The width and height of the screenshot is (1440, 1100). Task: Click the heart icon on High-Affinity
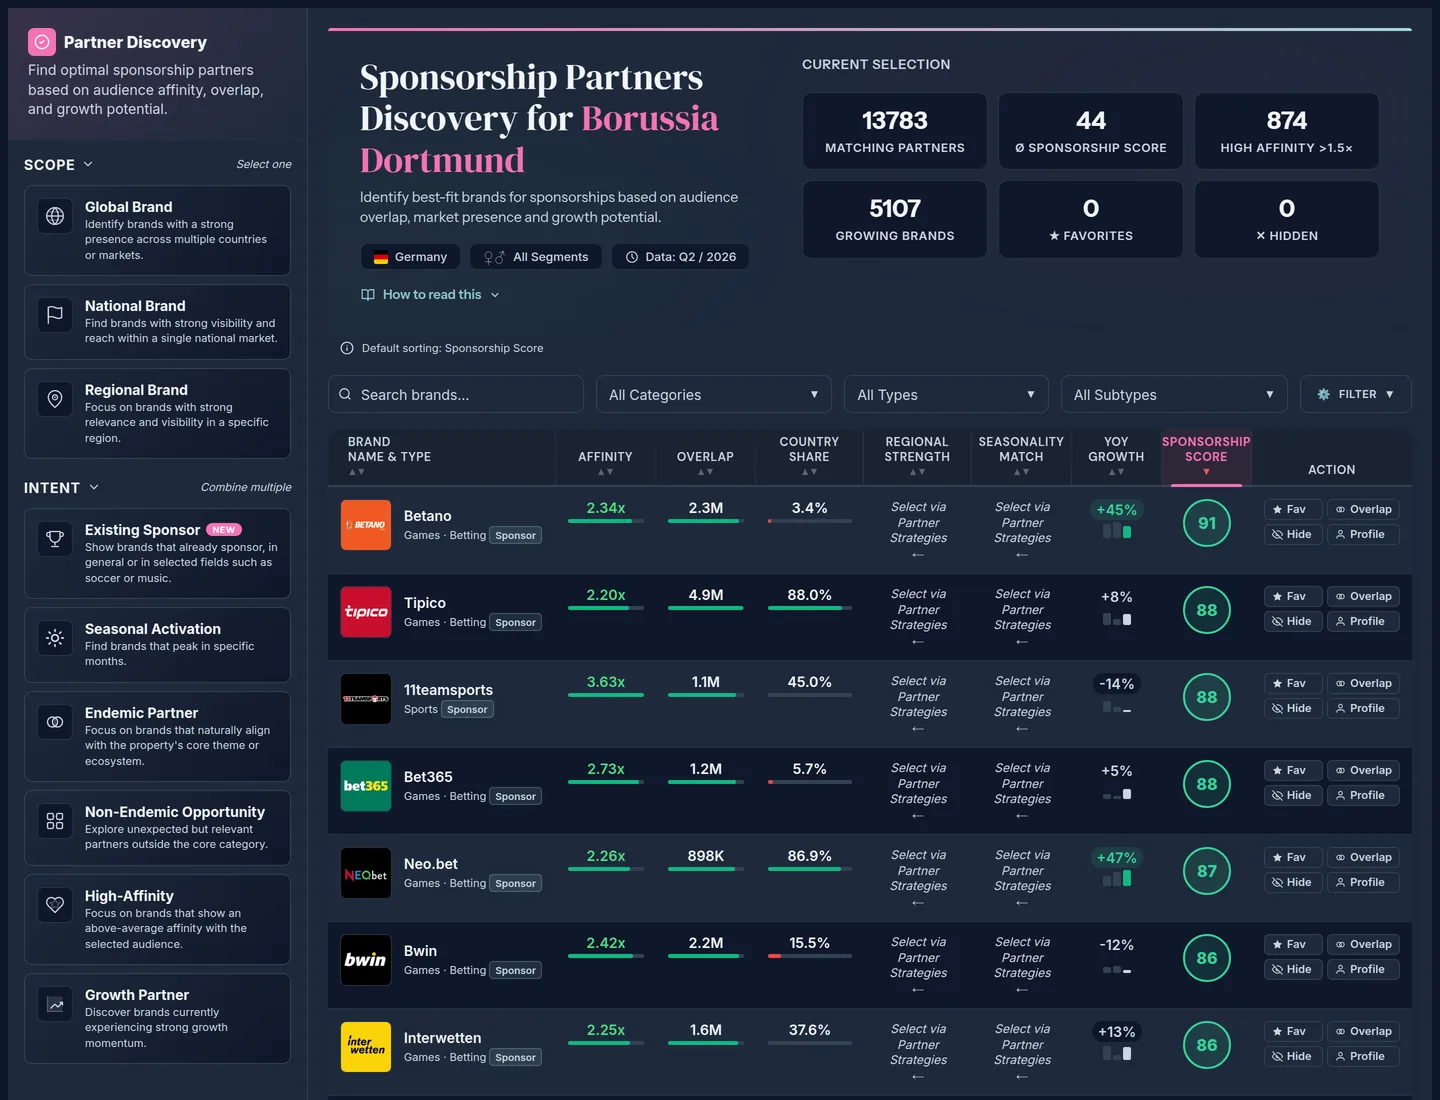tap(55, 904)
